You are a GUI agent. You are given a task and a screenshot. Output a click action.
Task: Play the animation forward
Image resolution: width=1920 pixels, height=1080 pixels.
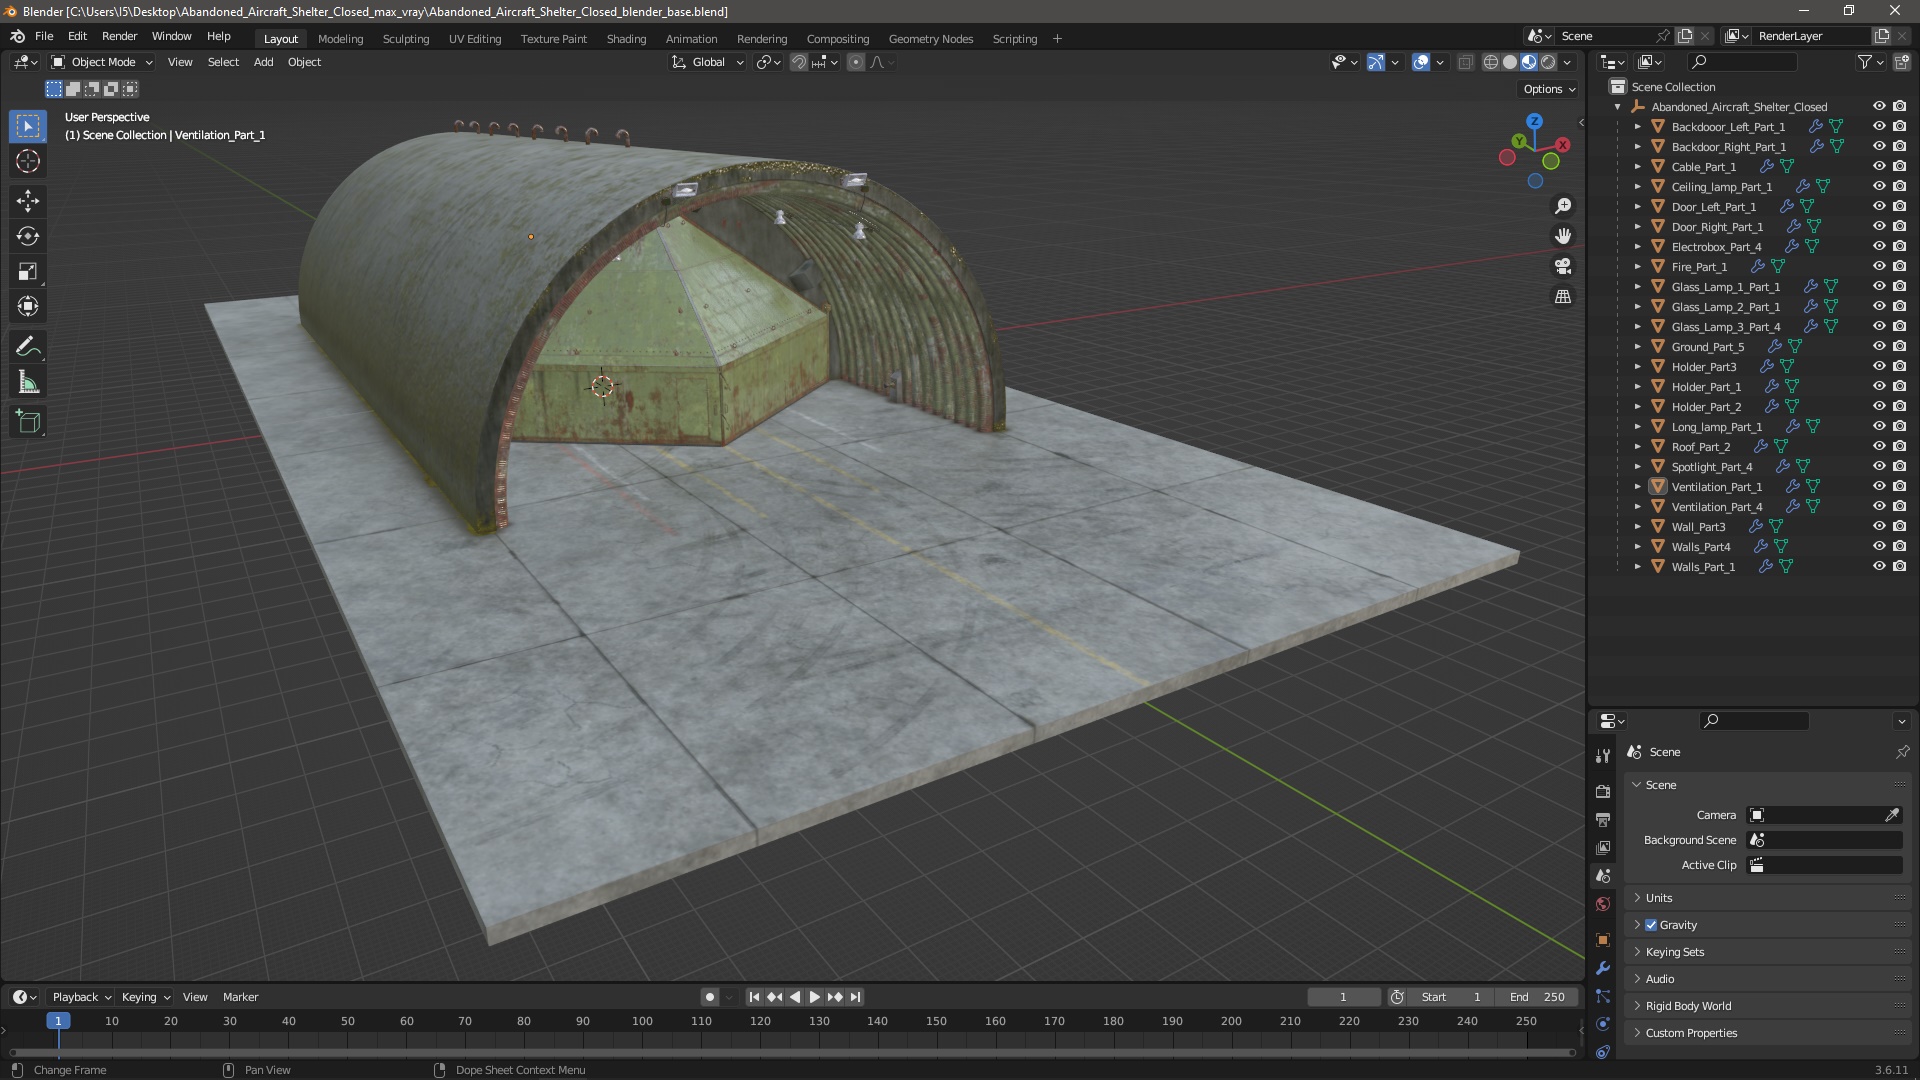point(814,997)
